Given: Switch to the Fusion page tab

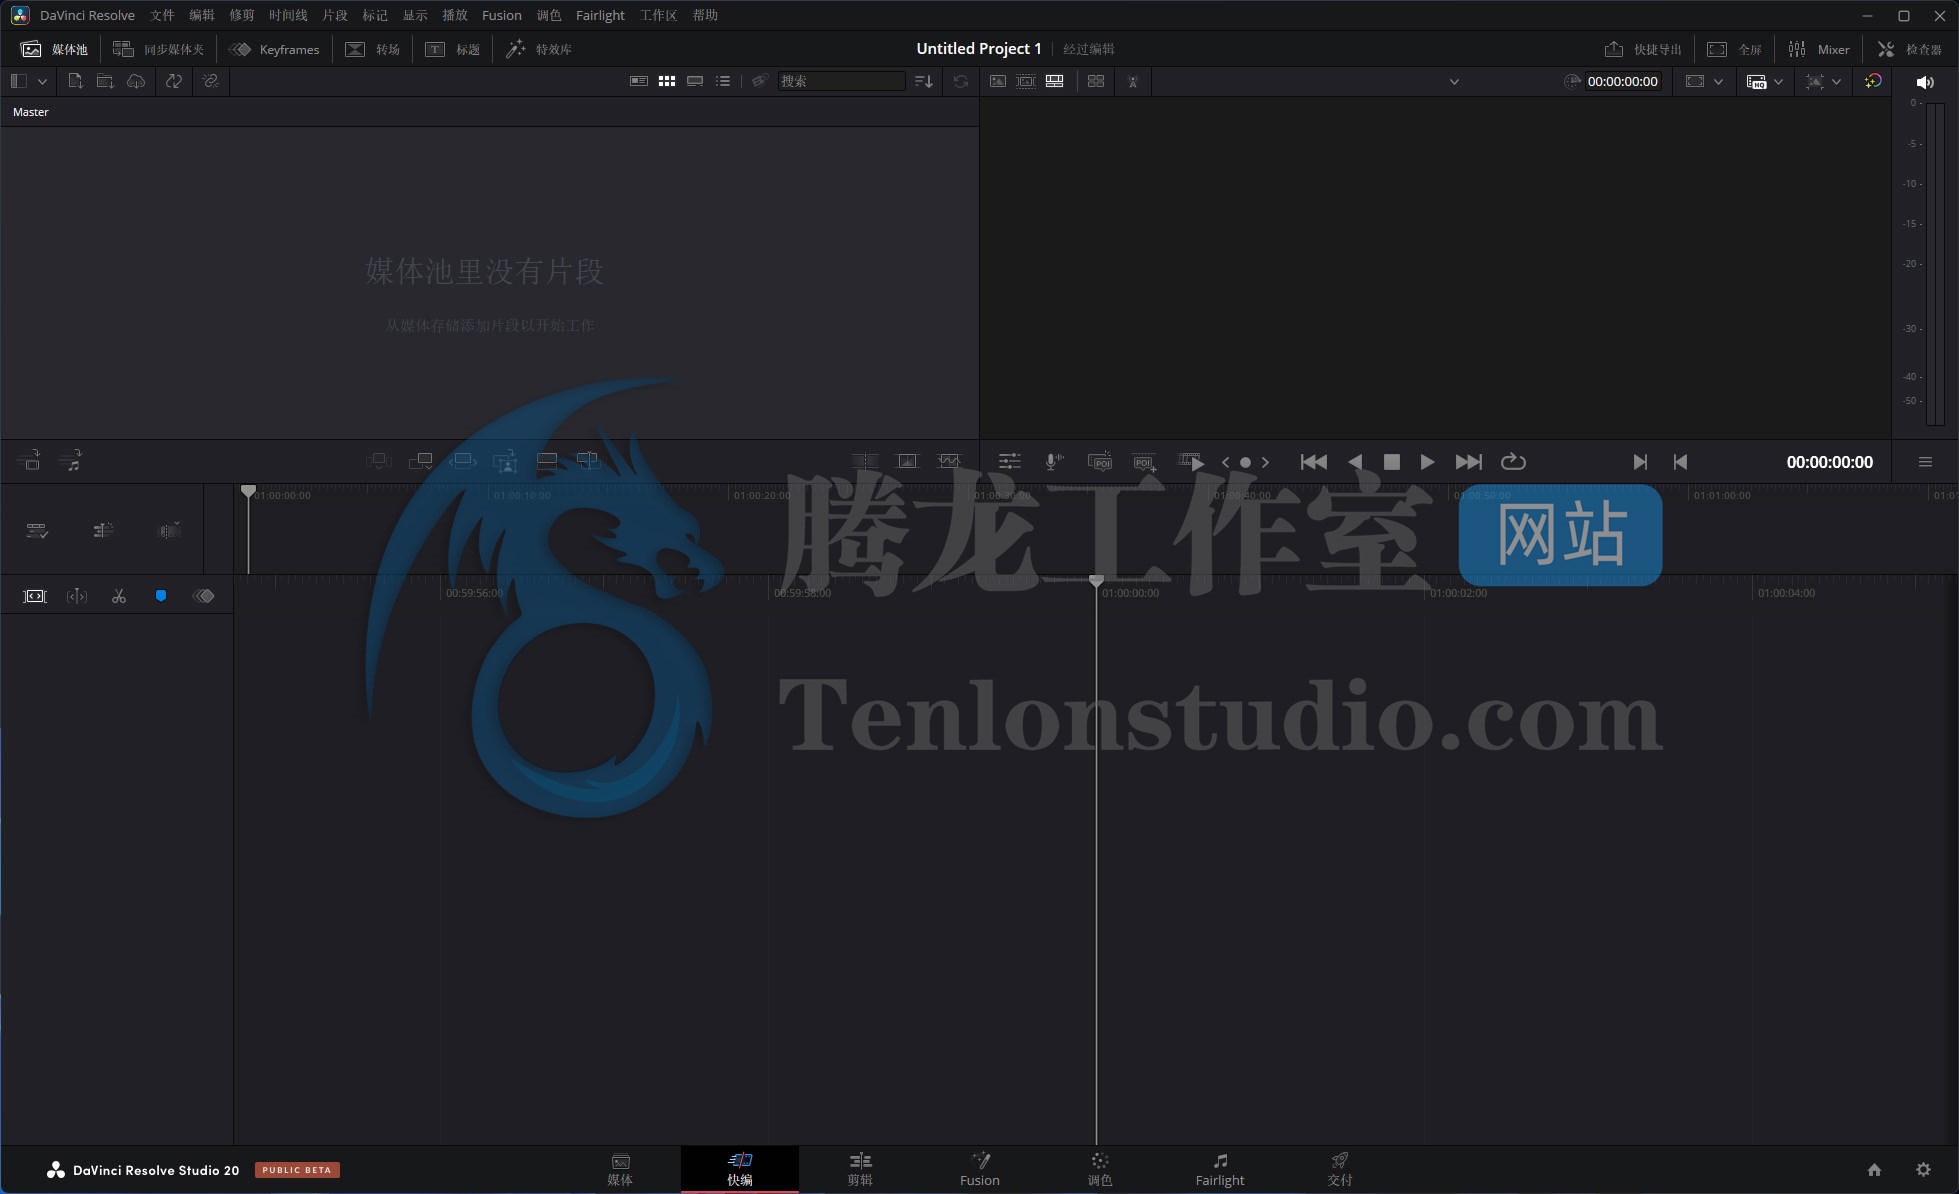Looking at the screenshot, I should [980, 1169].
